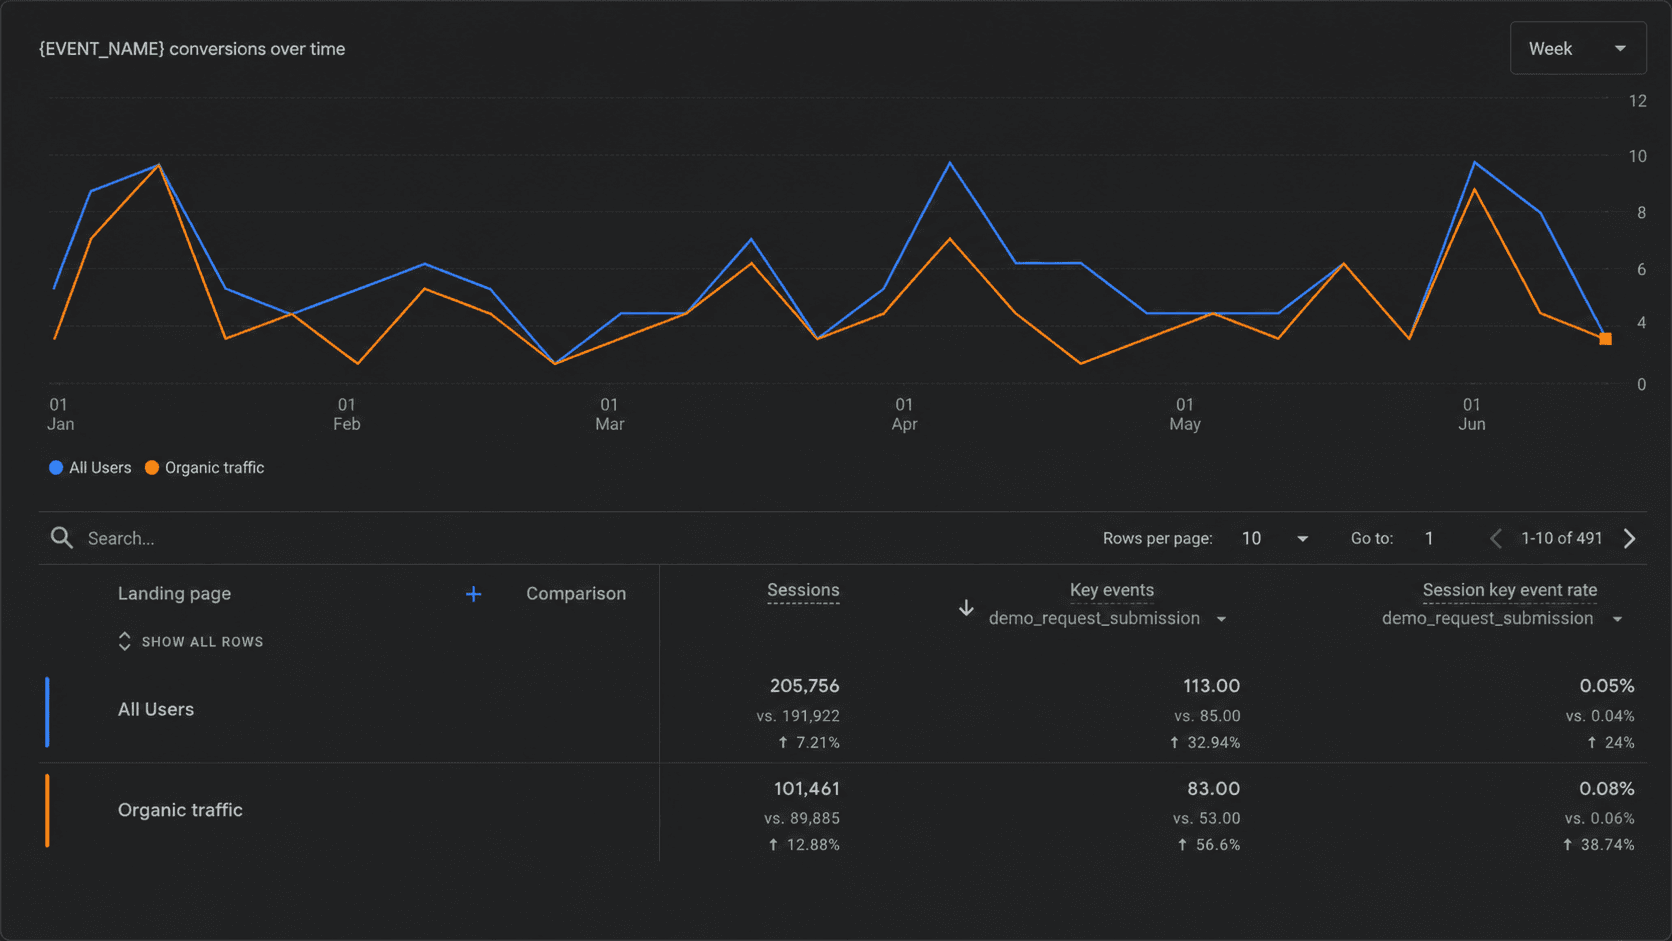Image resolution: width=1672 pixels, height=941 pixels.
Task: Open the Week granularity dropdown
Action: tap(1578, 48)
